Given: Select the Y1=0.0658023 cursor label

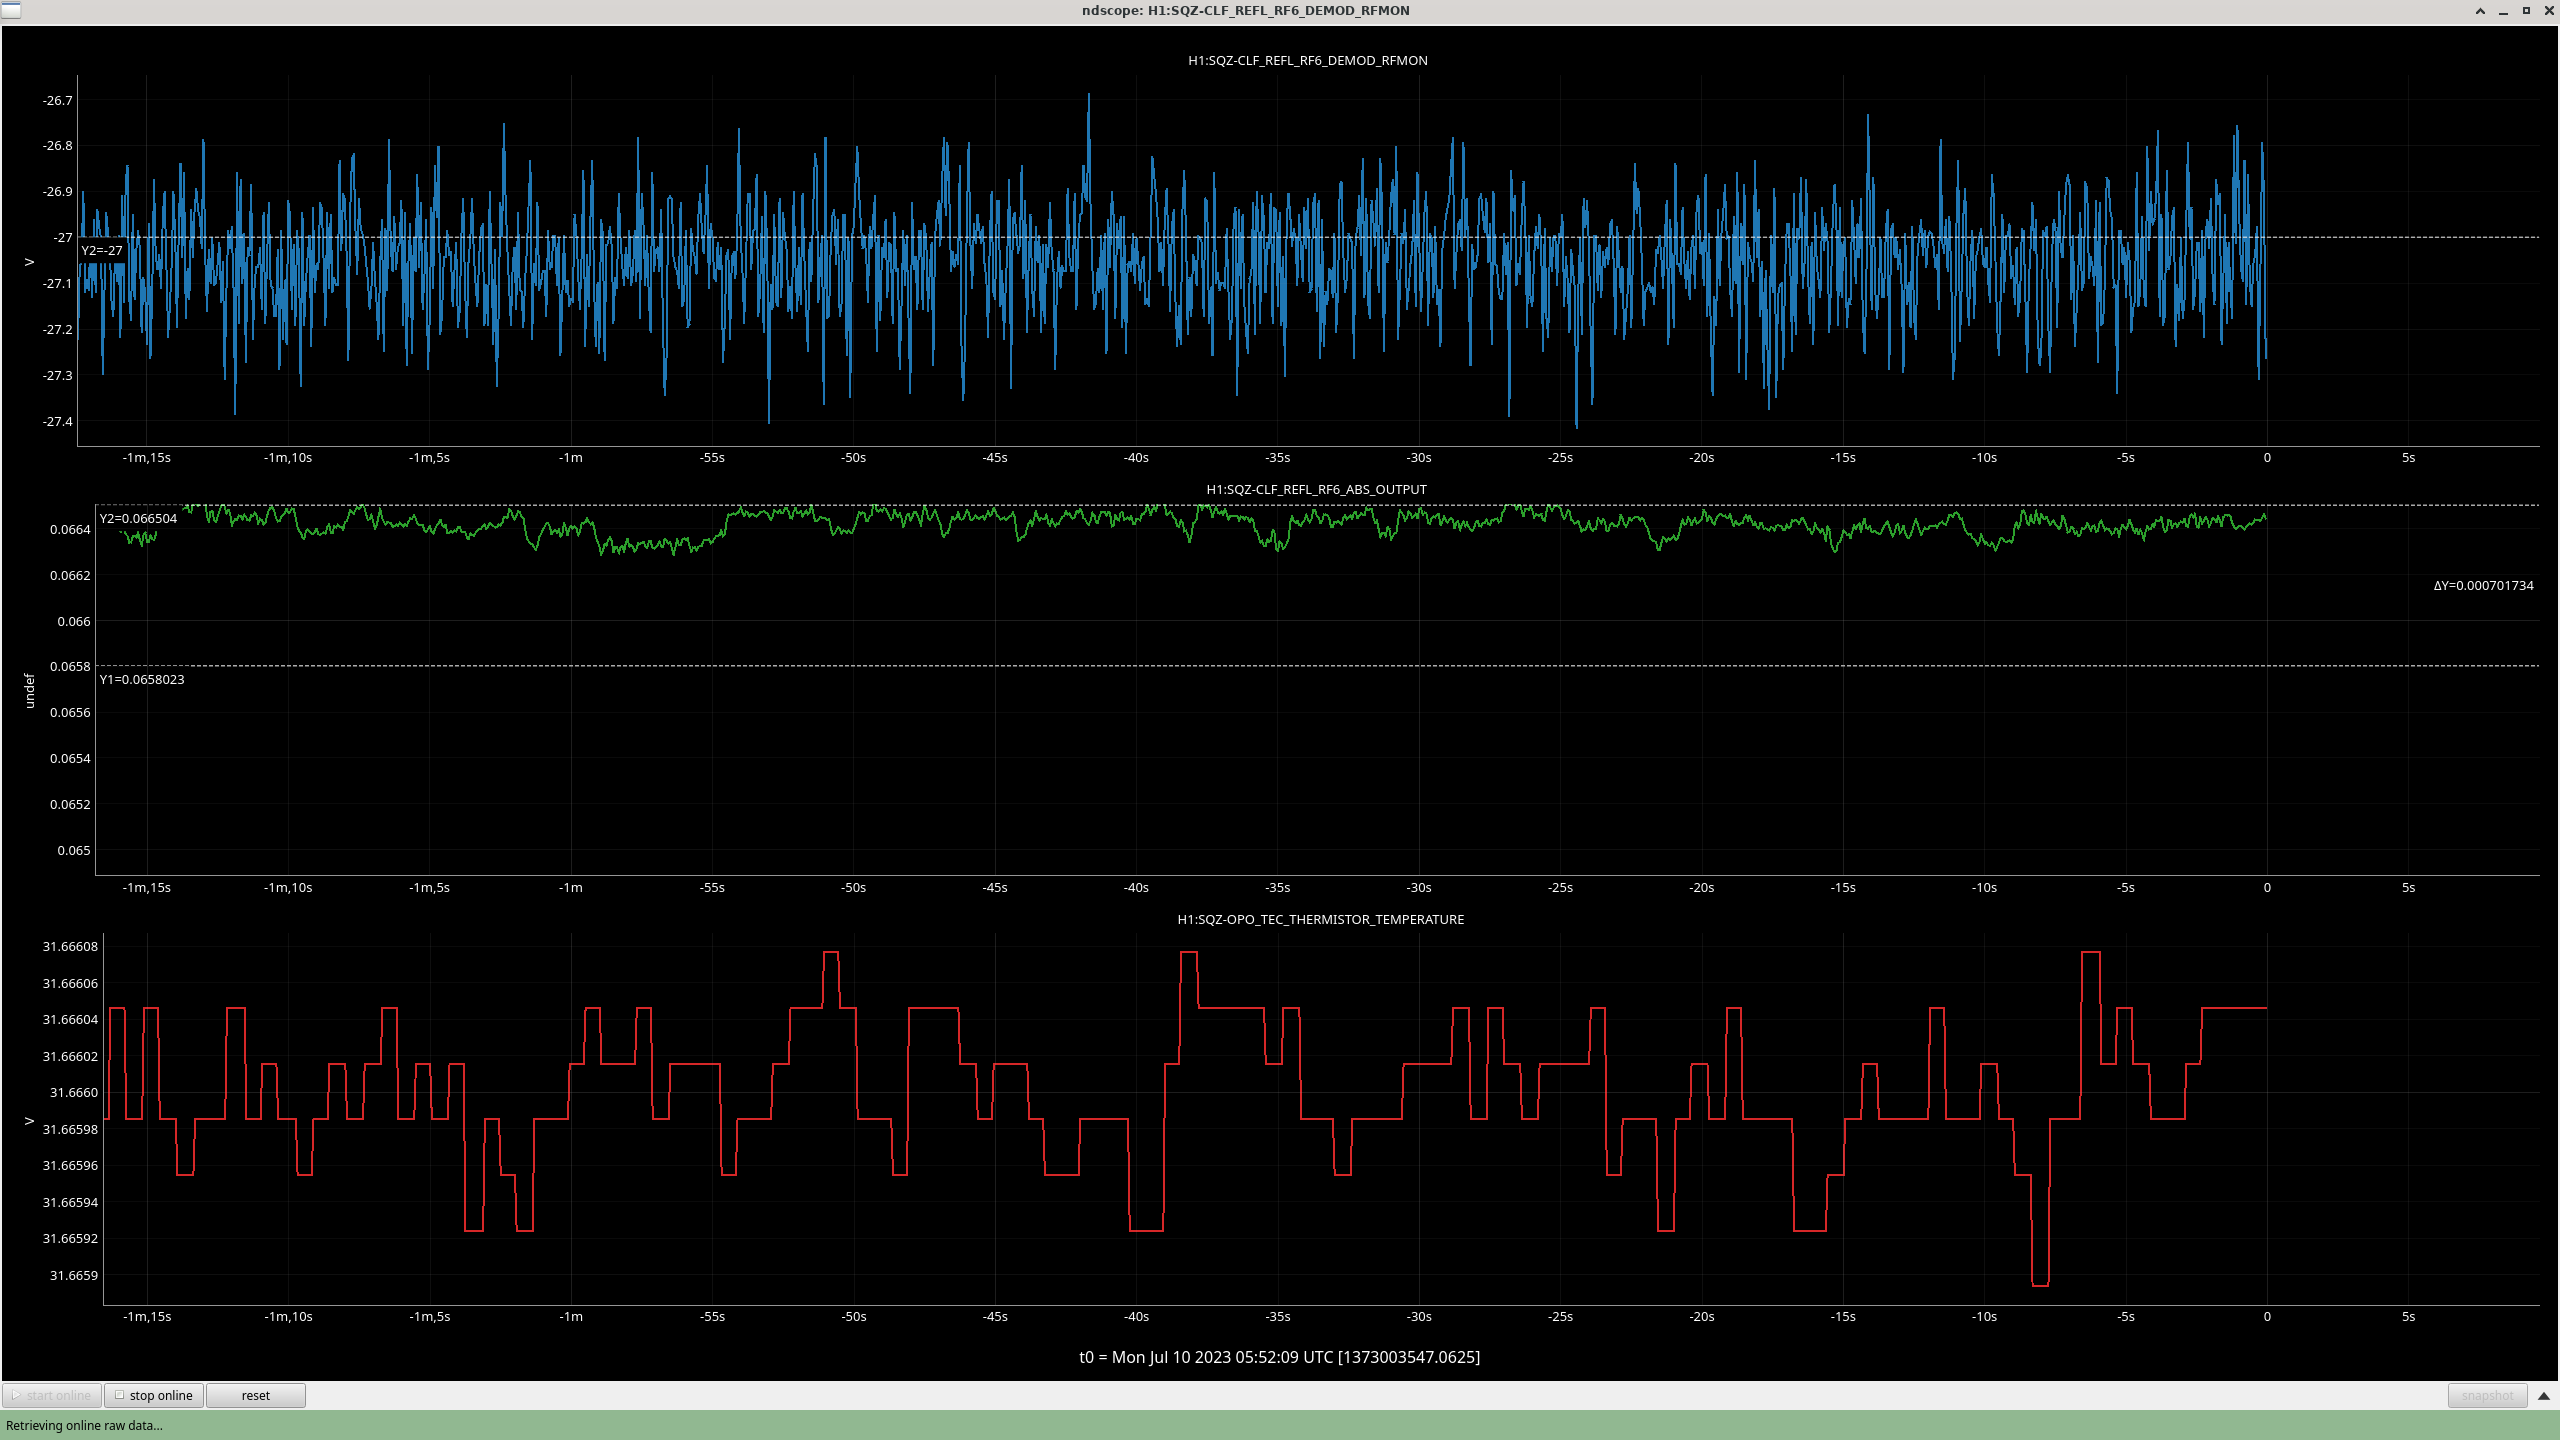Looking at the screenshot, I should pos(142,679).
